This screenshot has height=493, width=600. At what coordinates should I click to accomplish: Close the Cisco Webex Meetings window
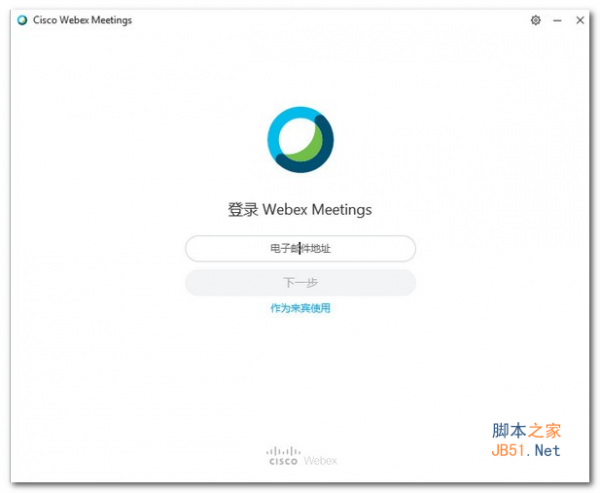pos(580,20)
